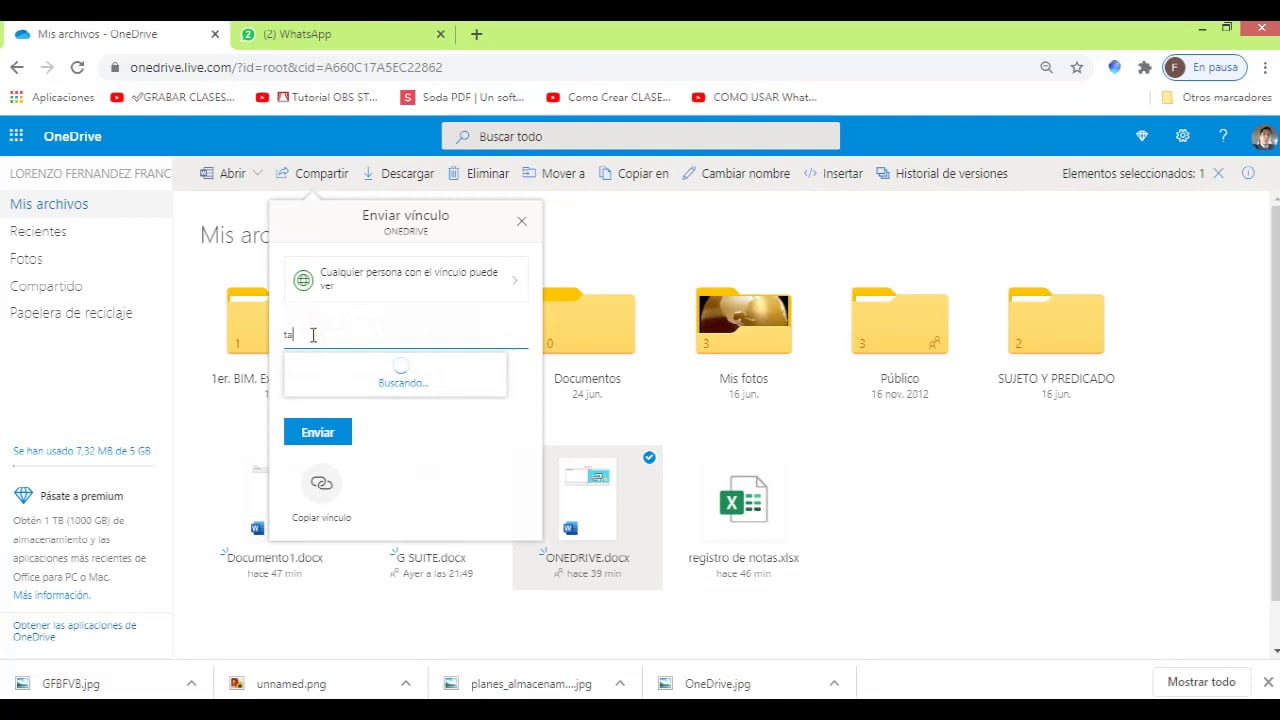The image size is (1280, 720).
Task: Click Mover a in the toolbar
Action: coord(554,173)
